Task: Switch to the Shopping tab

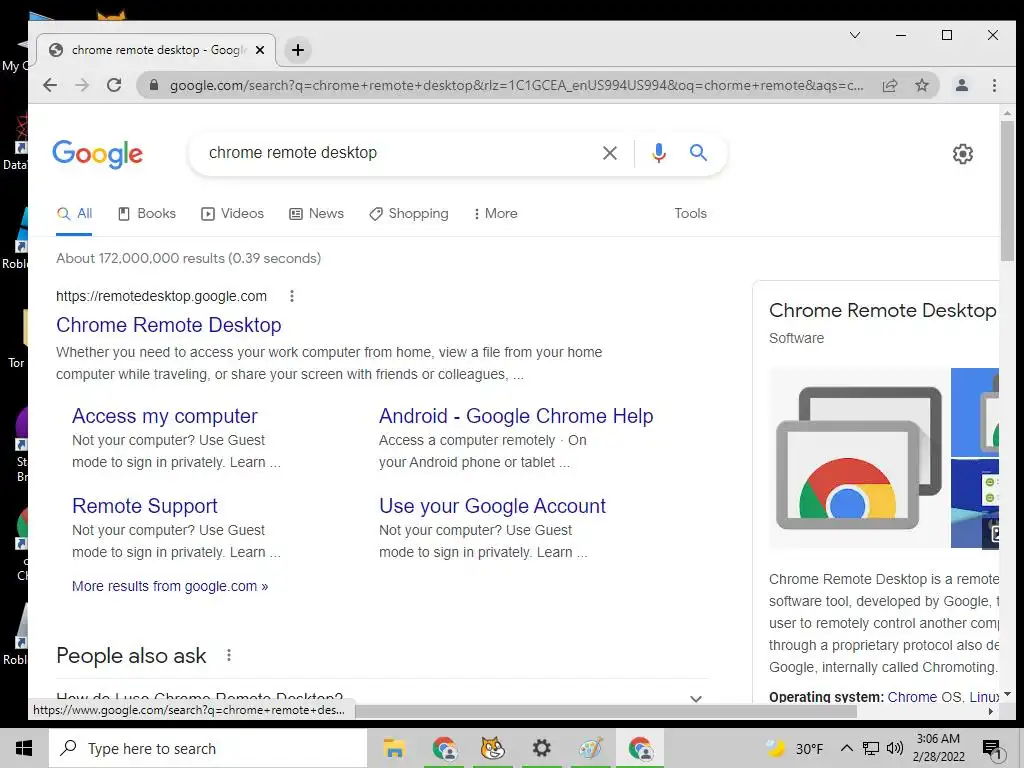Action: pos(409,214)
